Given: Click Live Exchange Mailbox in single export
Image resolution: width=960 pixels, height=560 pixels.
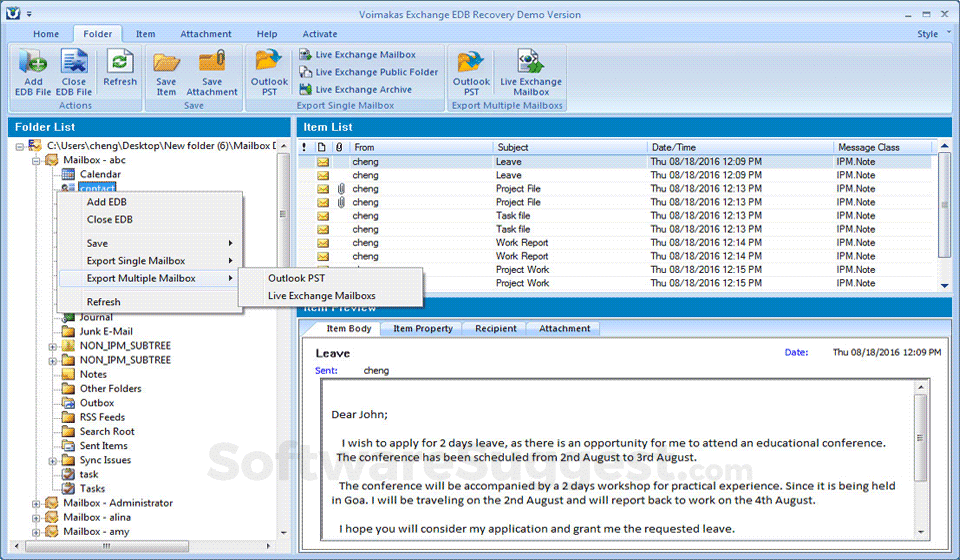Looking at the screenshot, I should (x=358, y=54).
